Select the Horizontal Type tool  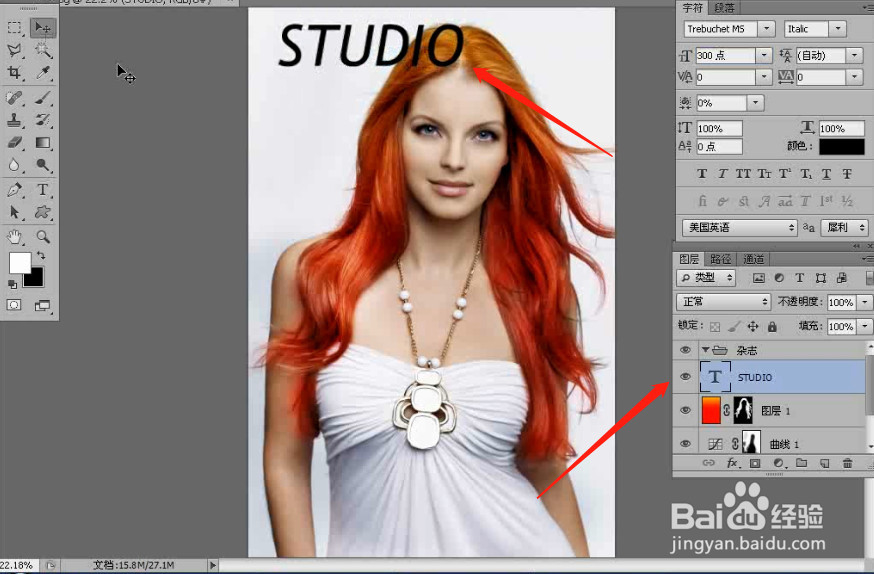point(42,190)
